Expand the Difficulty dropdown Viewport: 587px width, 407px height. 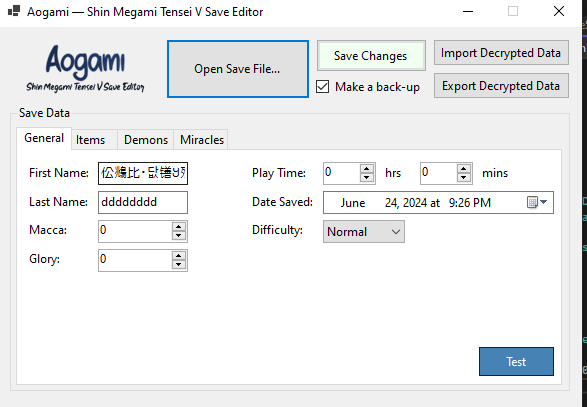364,232
